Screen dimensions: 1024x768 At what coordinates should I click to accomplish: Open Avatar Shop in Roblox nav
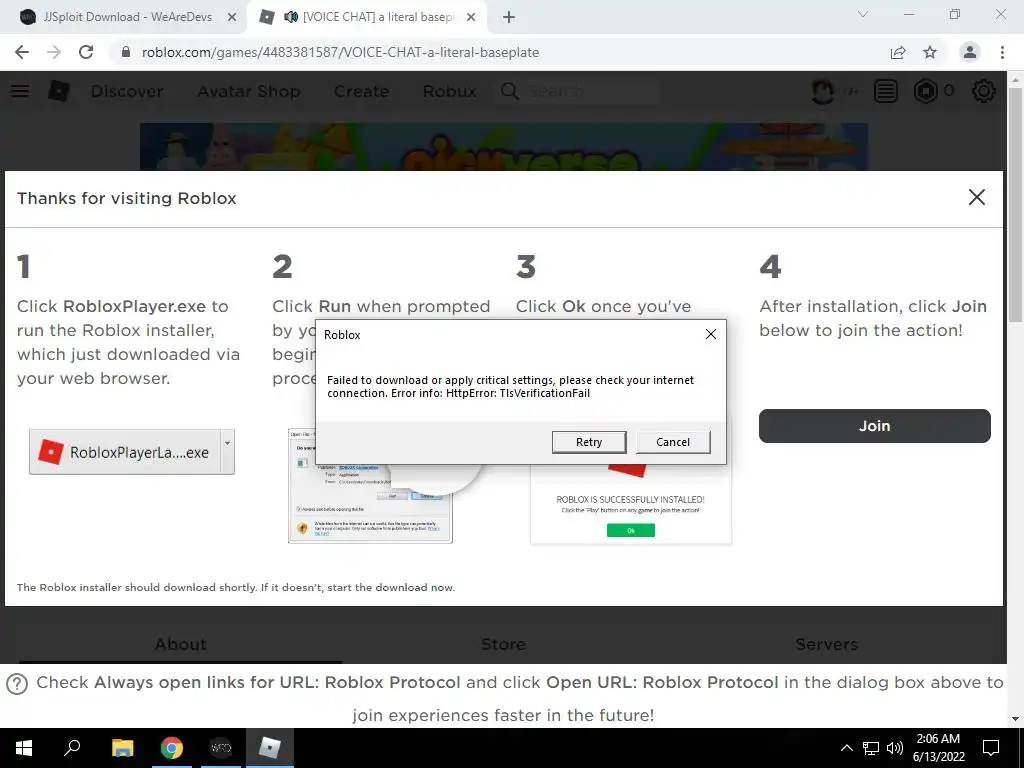pos(249,91)
